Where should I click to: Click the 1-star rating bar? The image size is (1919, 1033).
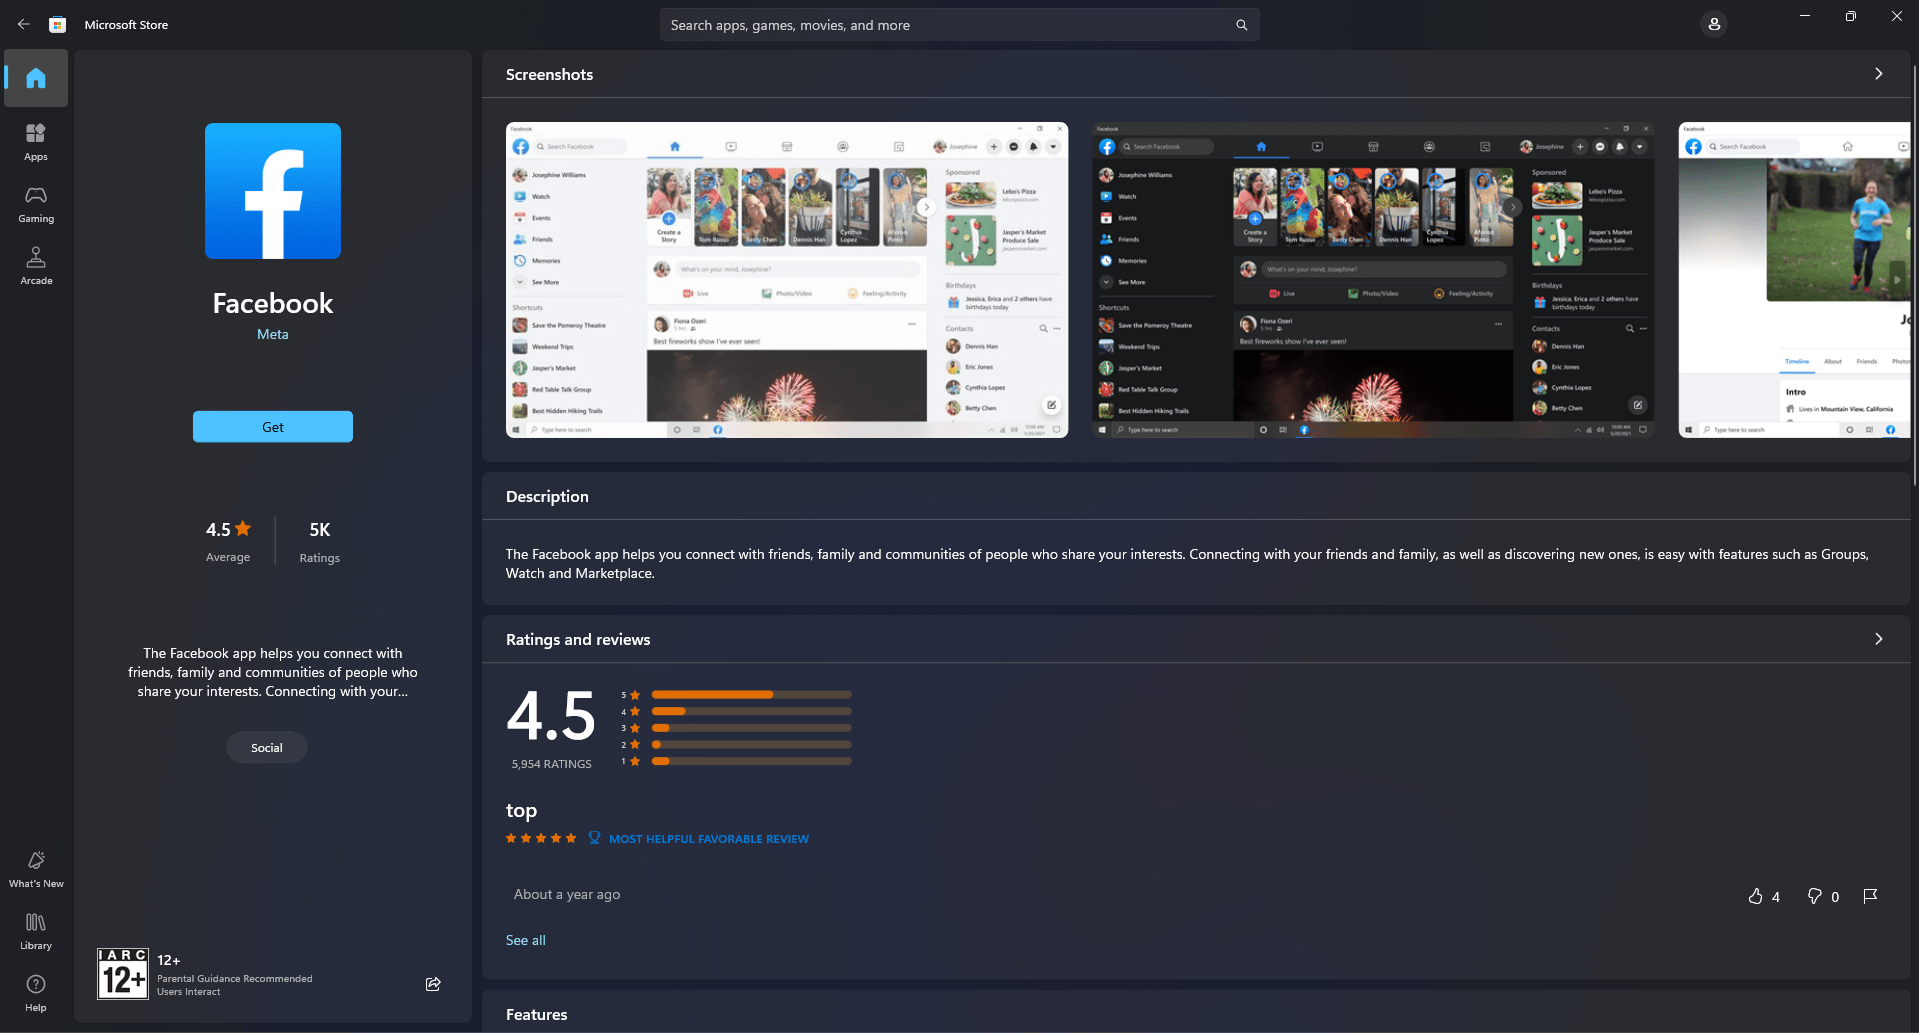click(752, 761)
